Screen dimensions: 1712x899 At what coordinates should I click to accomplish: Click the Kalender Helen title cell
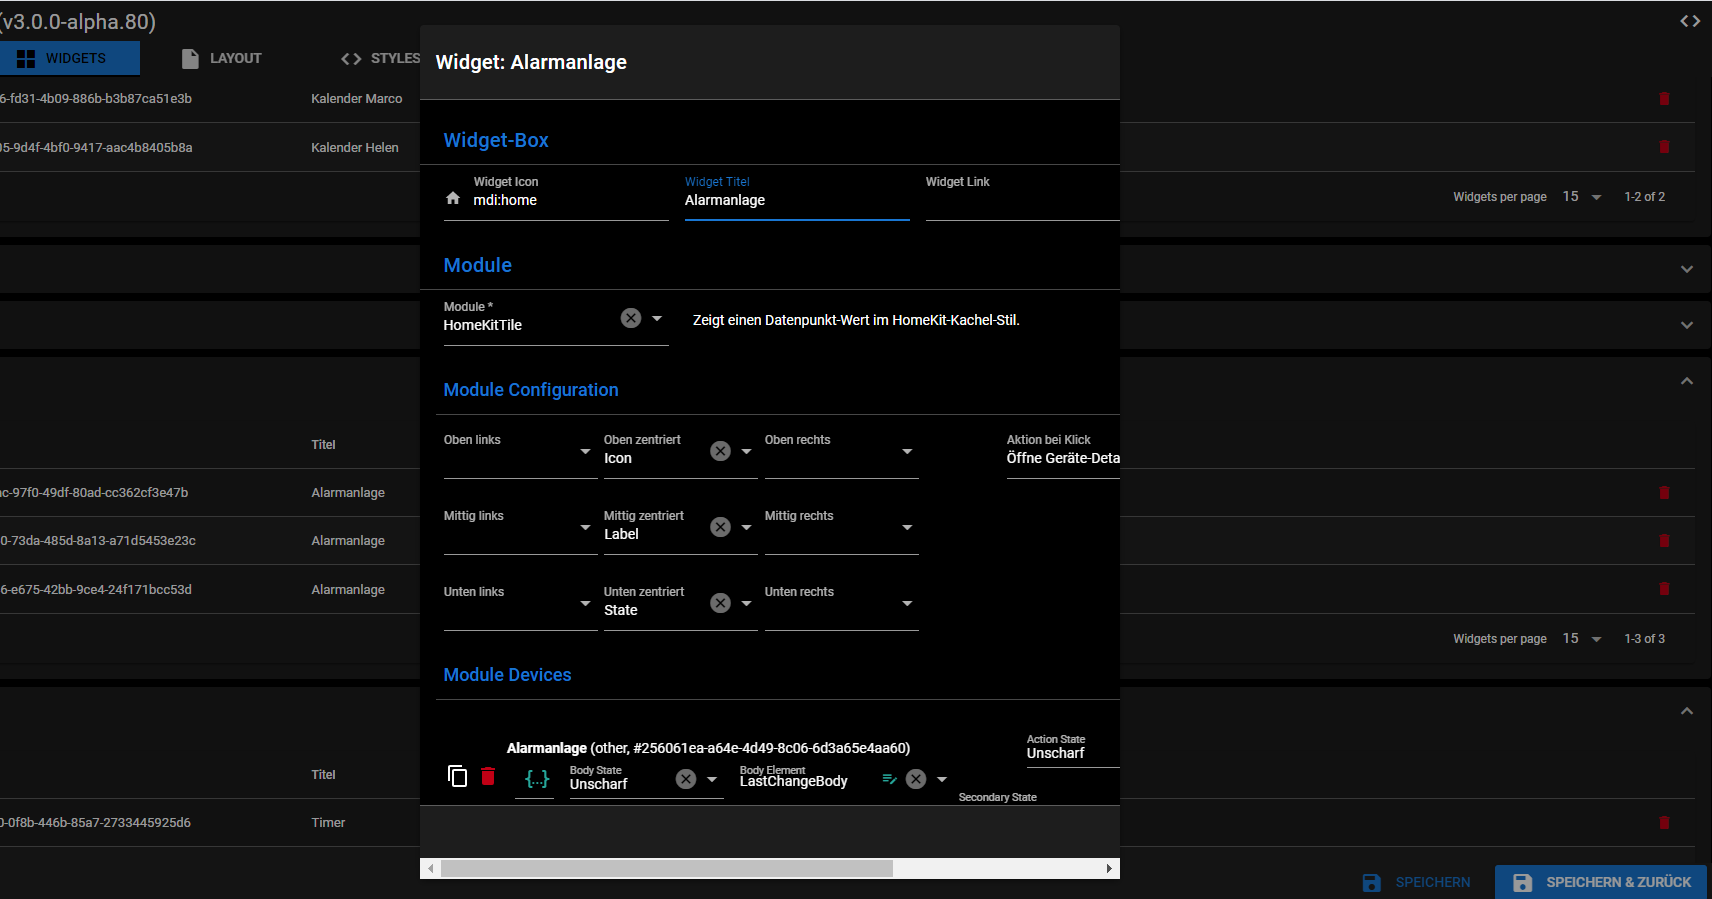pyautogui.click(x=355, y=147)
